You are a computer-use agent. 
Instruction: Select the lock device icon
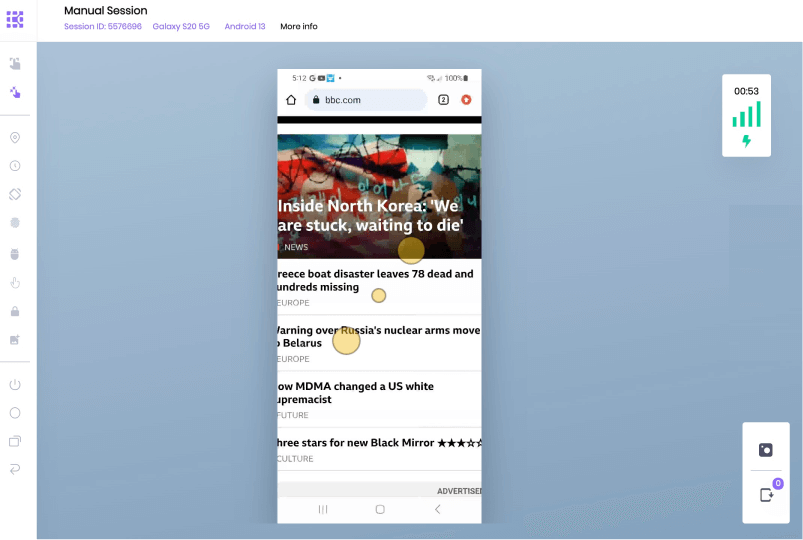(x=15, y=311)
